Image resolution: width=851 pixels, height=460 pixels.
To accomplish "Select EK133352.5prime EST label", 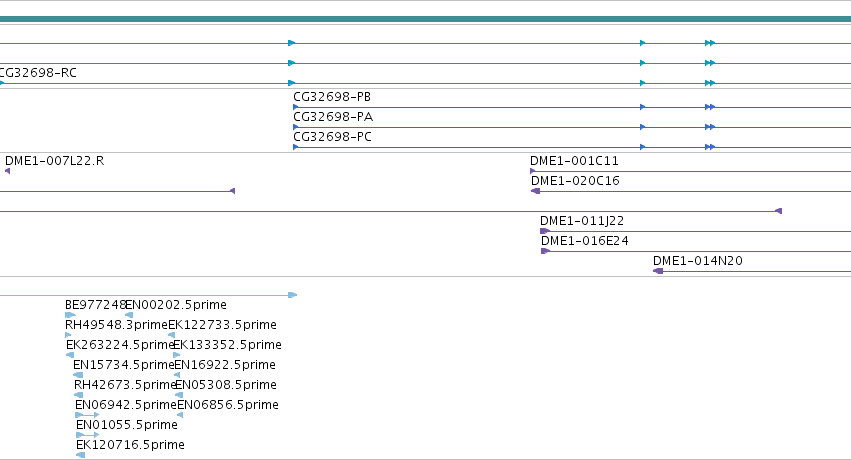I will point(227,345).
